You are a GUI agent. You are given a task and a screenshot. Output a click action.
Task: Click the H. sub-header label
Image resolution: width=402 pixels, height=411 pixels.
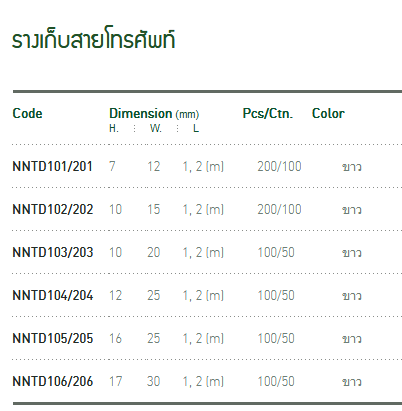pyautogui.click(x=114, y=128)
